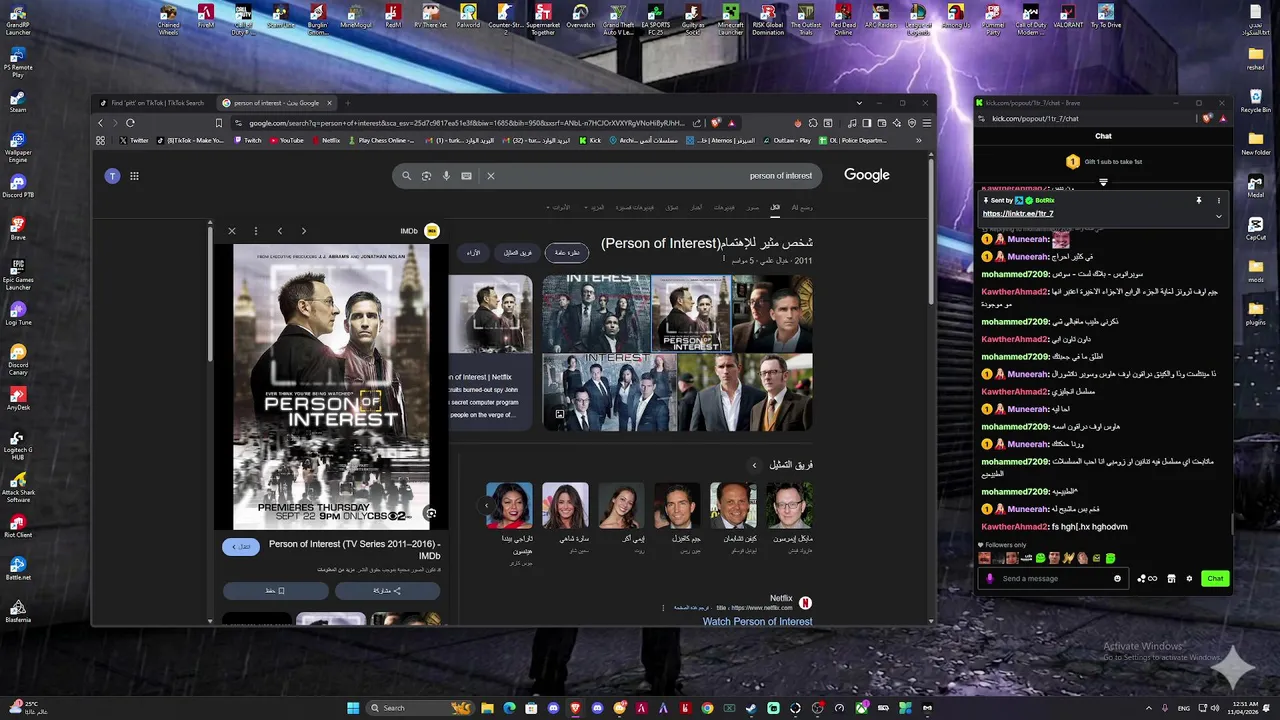The image size is (1280, 720).
Task: Open the Twitter bookmark
Action: tap(134, 141)
